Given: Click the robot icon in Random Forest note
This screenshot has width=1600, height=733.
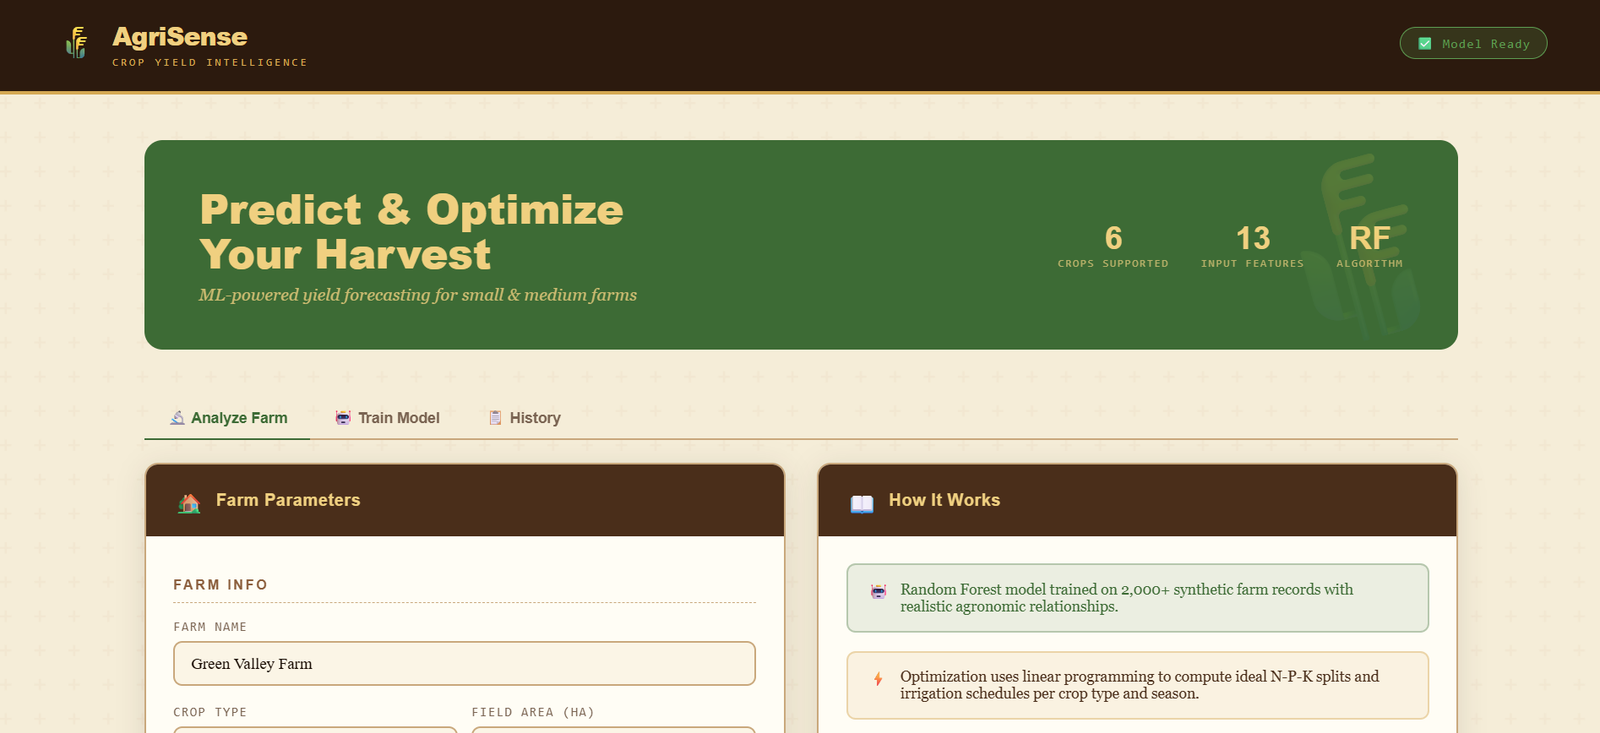Looking at the screenshot, I should click(878, 591).
